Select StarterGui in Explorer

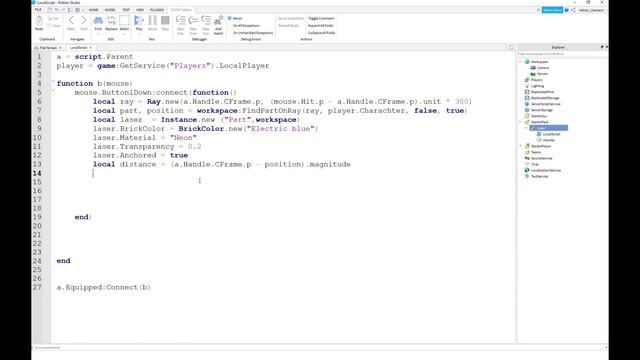(536, 116)
